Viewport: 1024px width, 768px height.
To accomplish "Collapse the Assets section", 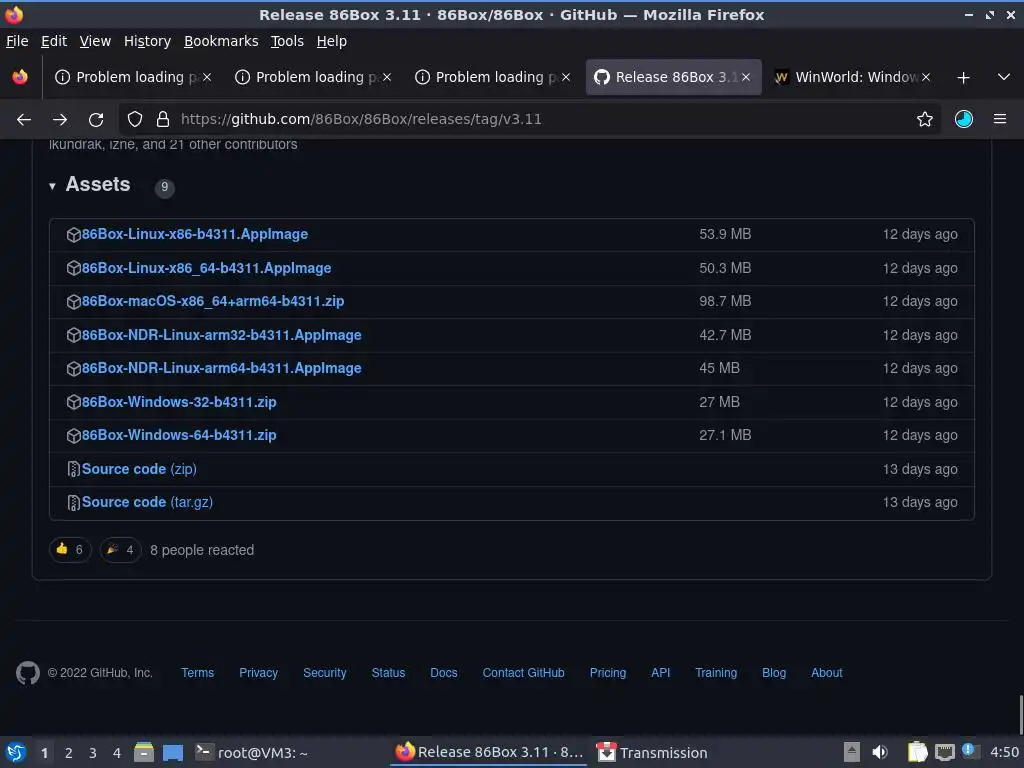I will pos(89,185).
